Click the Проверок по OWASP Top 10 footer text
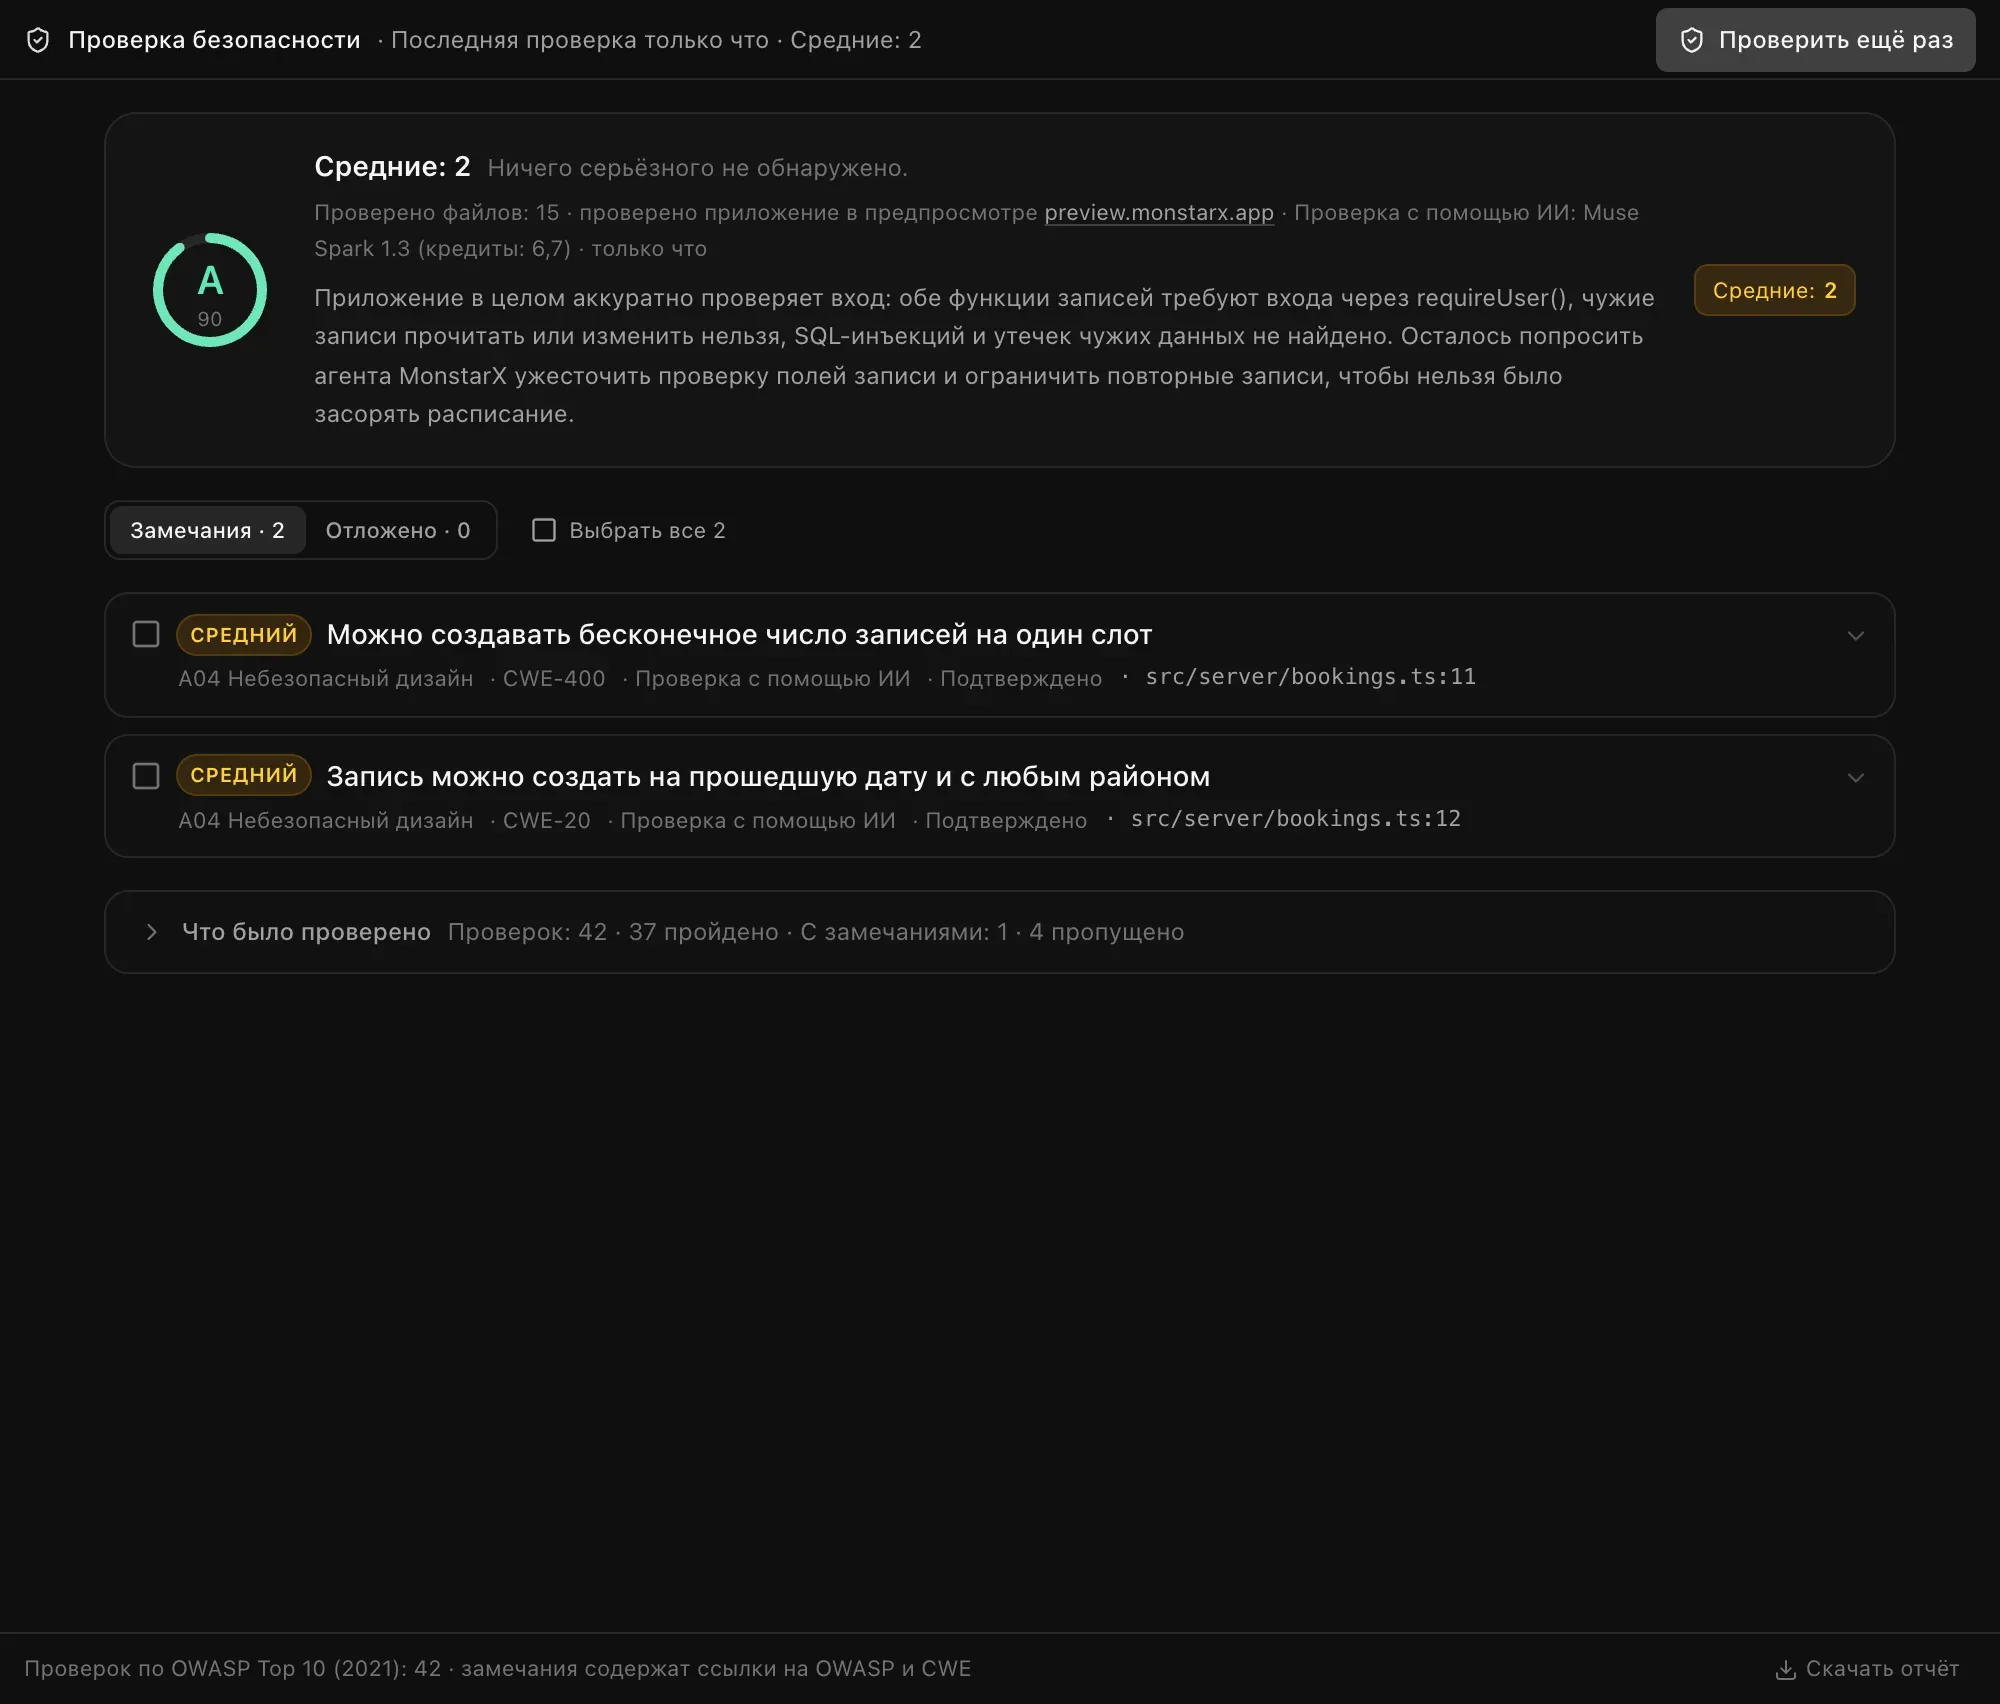Screen dimensions: 2000x1704 coord(498,1669)
